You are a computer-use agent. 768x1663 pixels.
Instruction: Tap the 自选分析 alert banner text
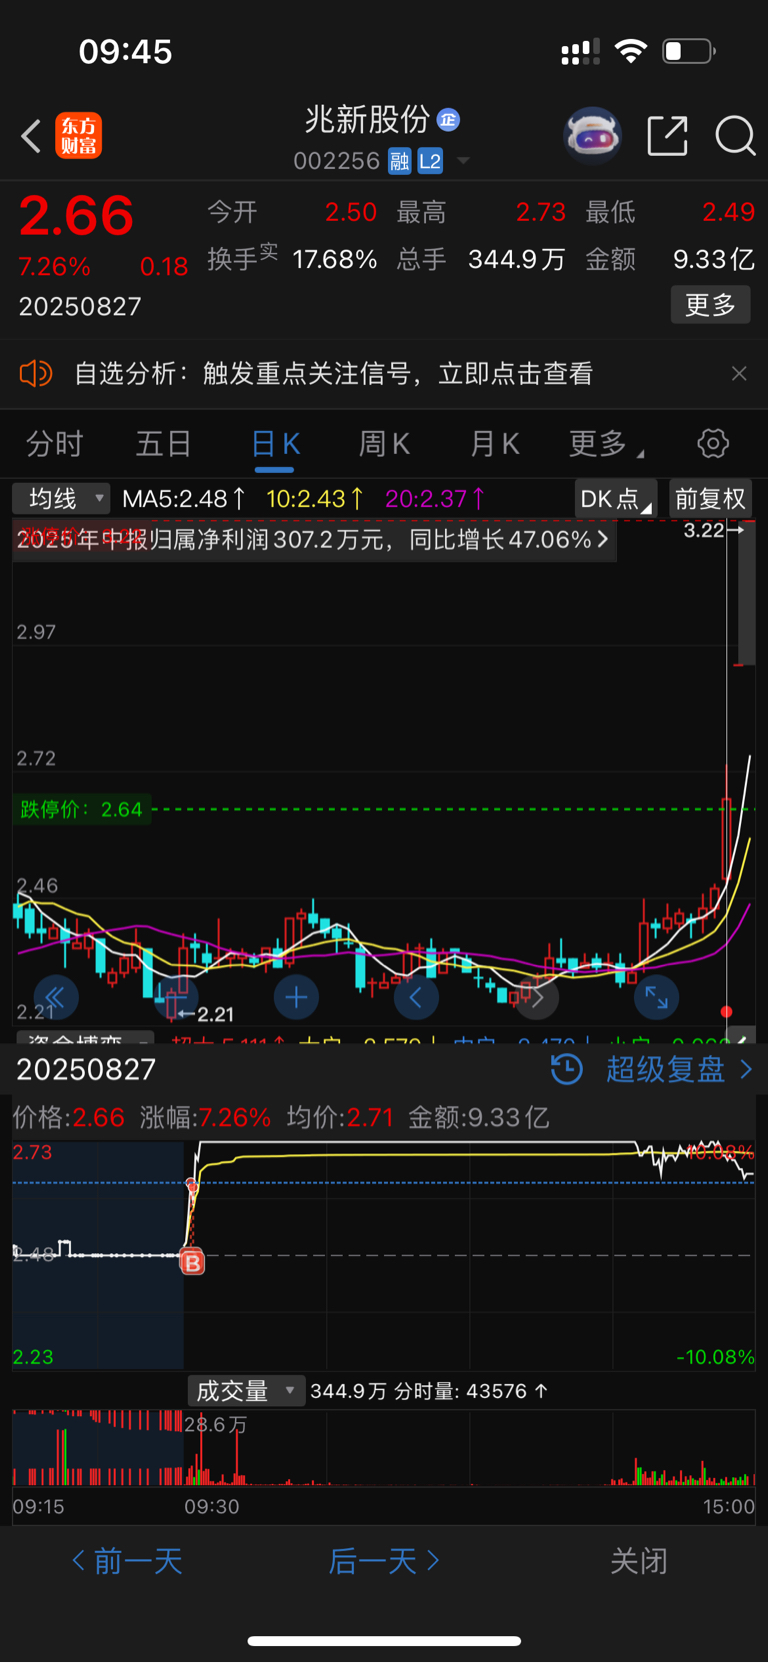333,374
